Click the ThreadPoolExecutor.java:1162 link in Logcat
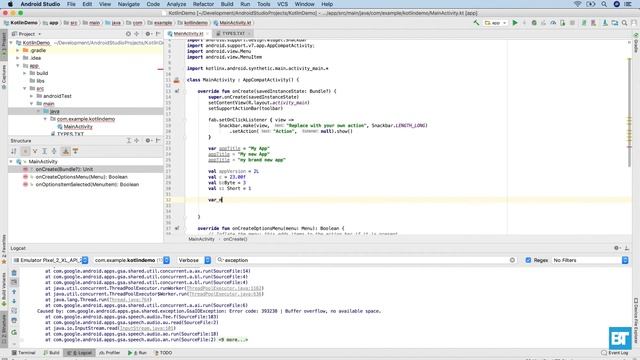The height and width of the screenshot is (360, 640). (224, 288)
